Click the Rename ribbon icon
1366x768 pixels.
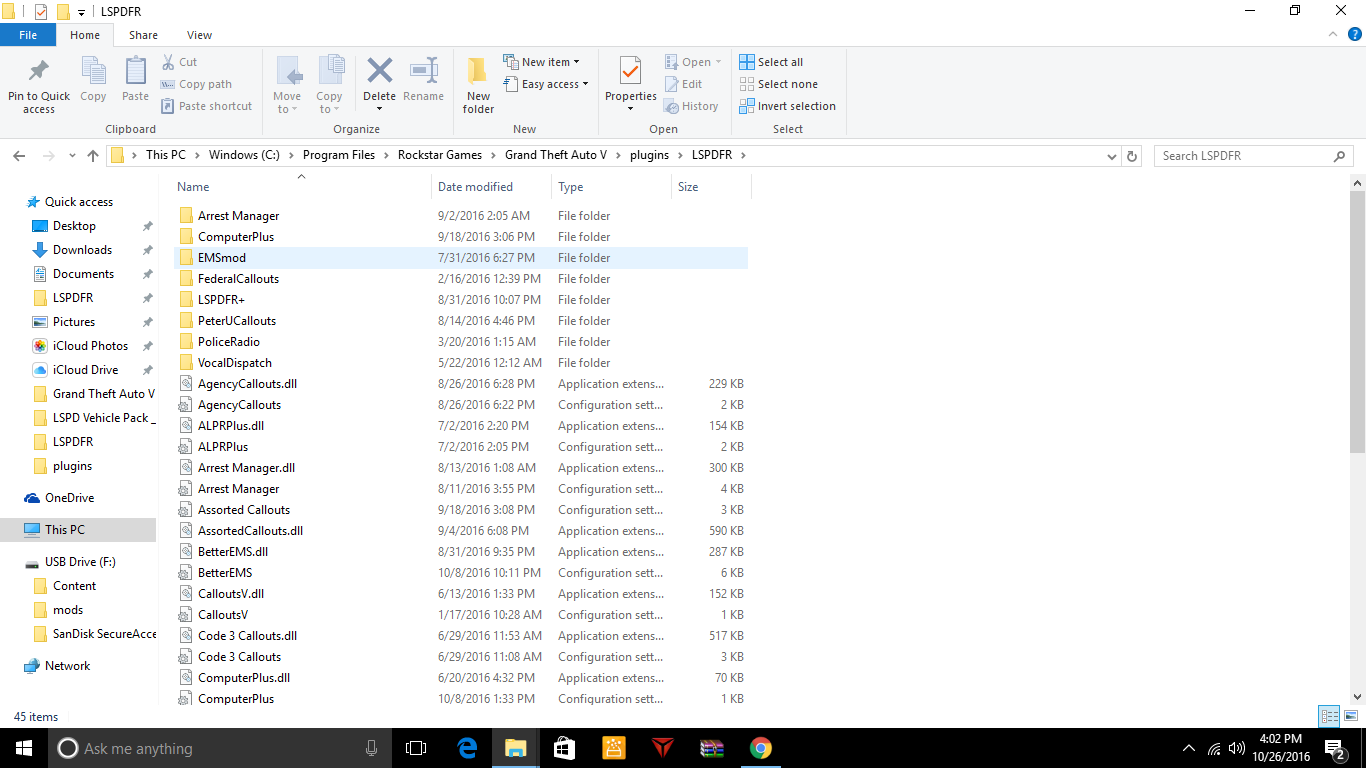[423, 71]
